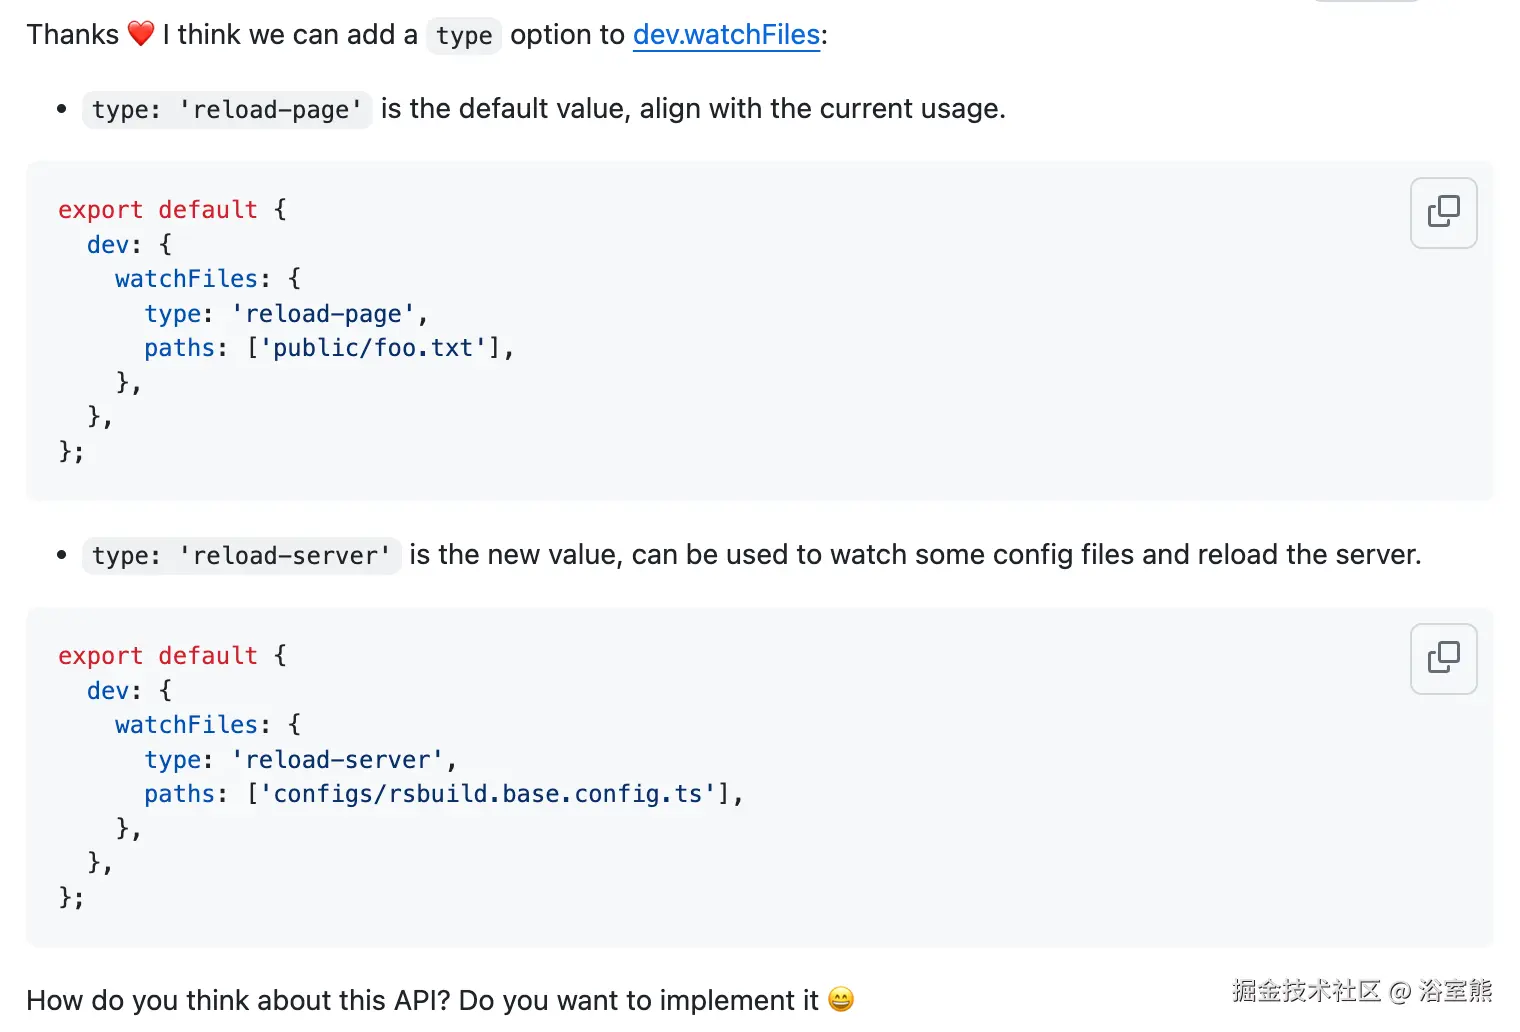Click the dev key in second code block
Image resolution: width=1520 pixels, height=1032 pixels.
(108, 691)
